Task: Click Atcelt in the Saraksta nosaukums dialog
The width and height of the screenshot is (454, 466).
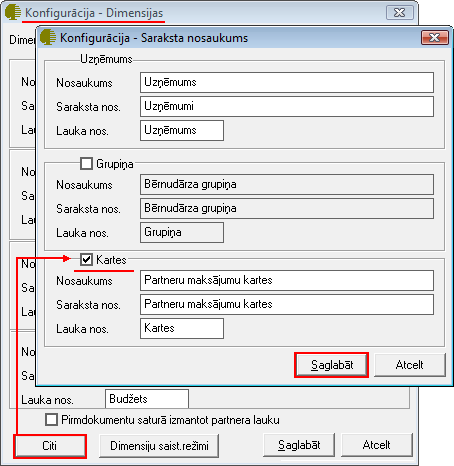Action: (x=409, y=365)
